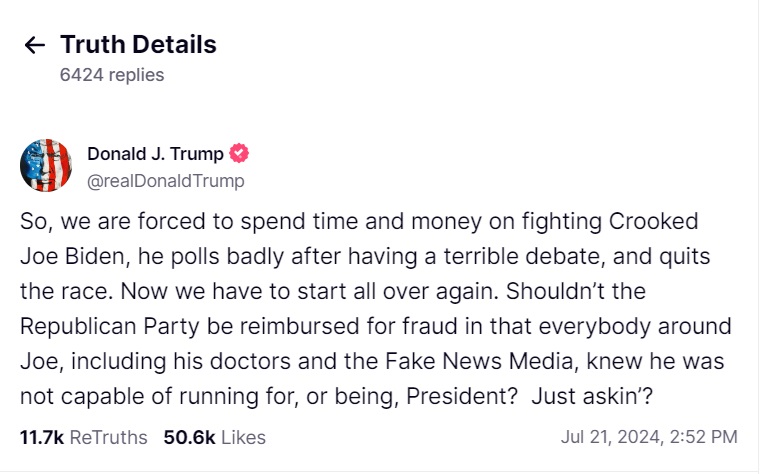View the 6424 replies text
The width and height of the screenshot is (760, 474).
click(112, 75)
